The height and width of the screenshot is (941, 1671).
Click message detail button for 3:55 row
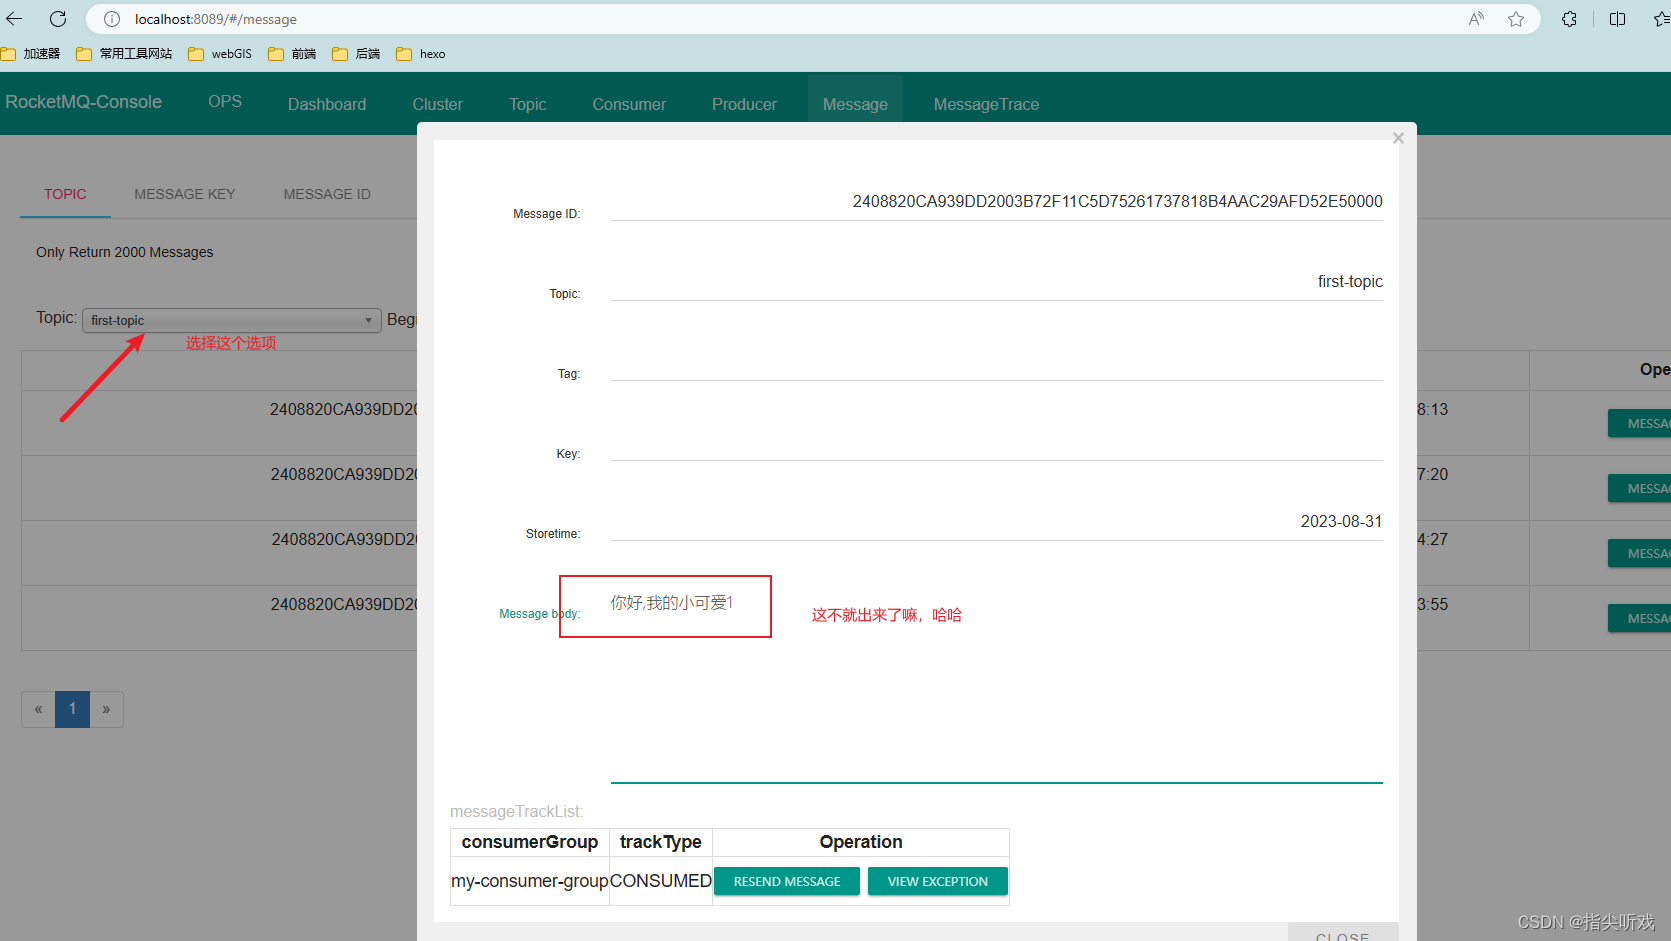pos(1639,618)
